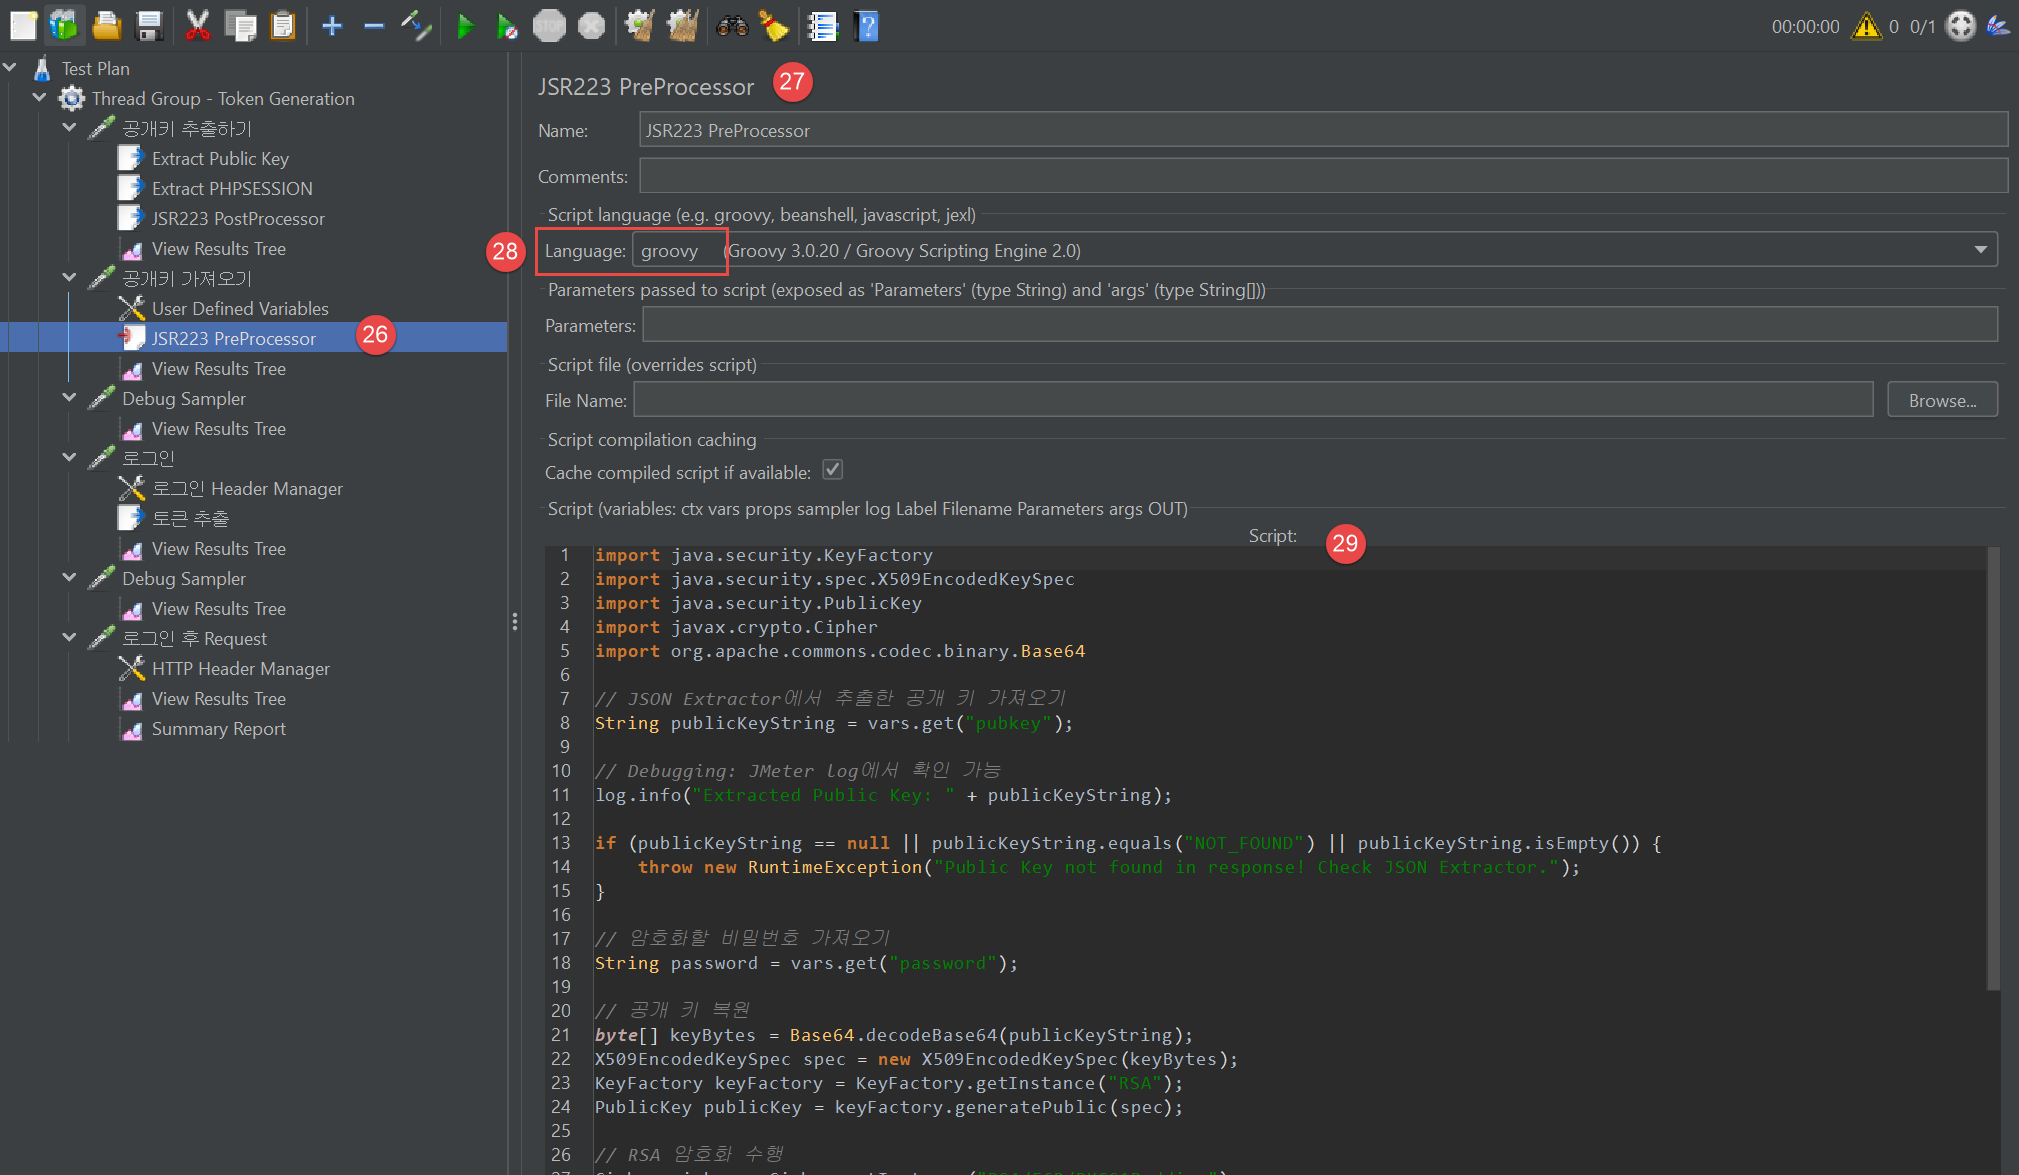Select Summary Report tree item
The image size is (2019, 1175).
[x=218, y=728]
